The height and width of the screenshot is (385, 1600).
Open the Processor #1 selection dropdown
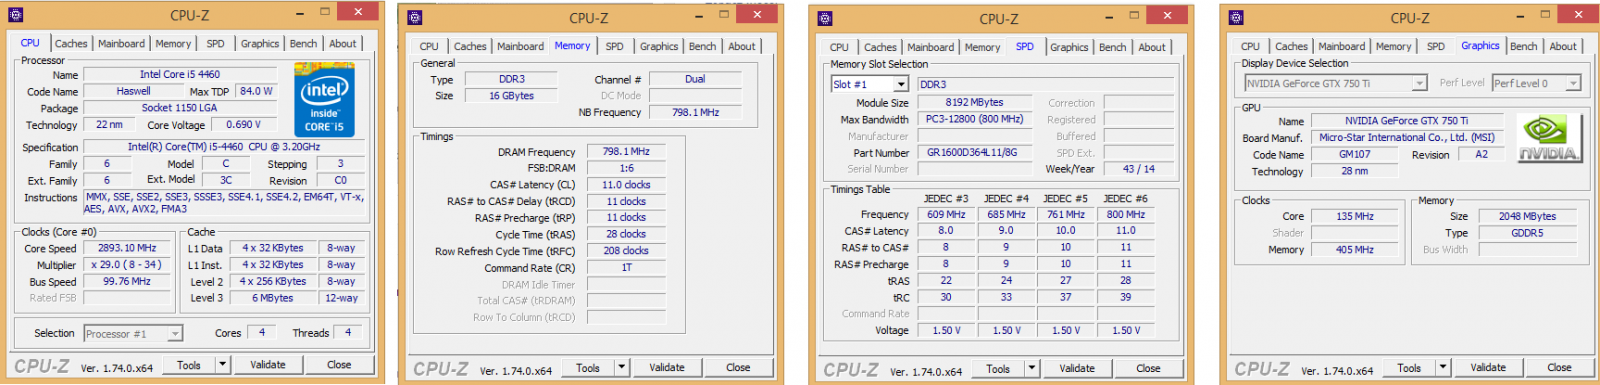point(175,333)
